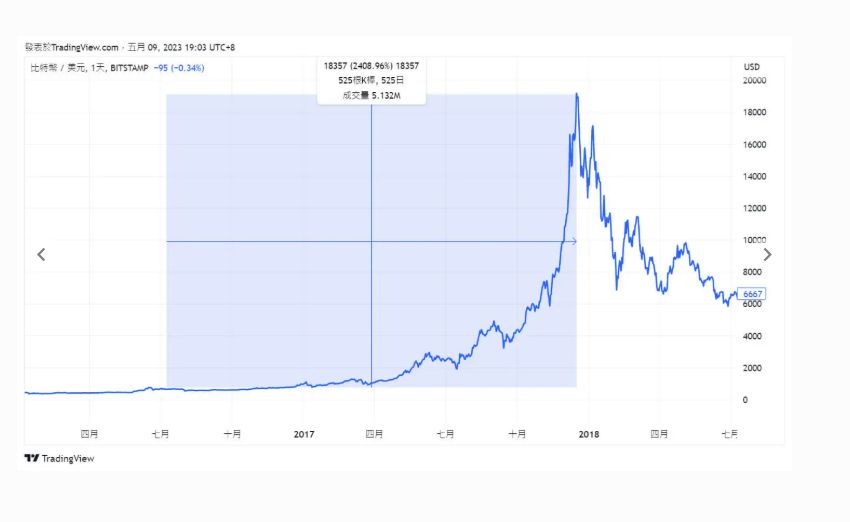Click the USD currency label on price axis
Viewport: 850px width, 522px height.
pyautogui.click(x=751, y=67)
